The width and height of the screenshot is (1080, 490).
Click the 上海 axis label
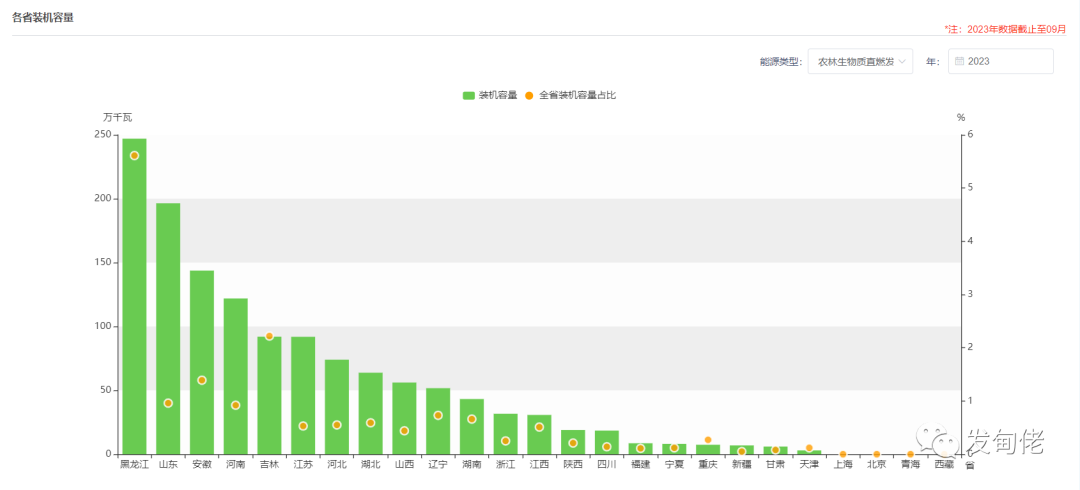click(843, 465)
